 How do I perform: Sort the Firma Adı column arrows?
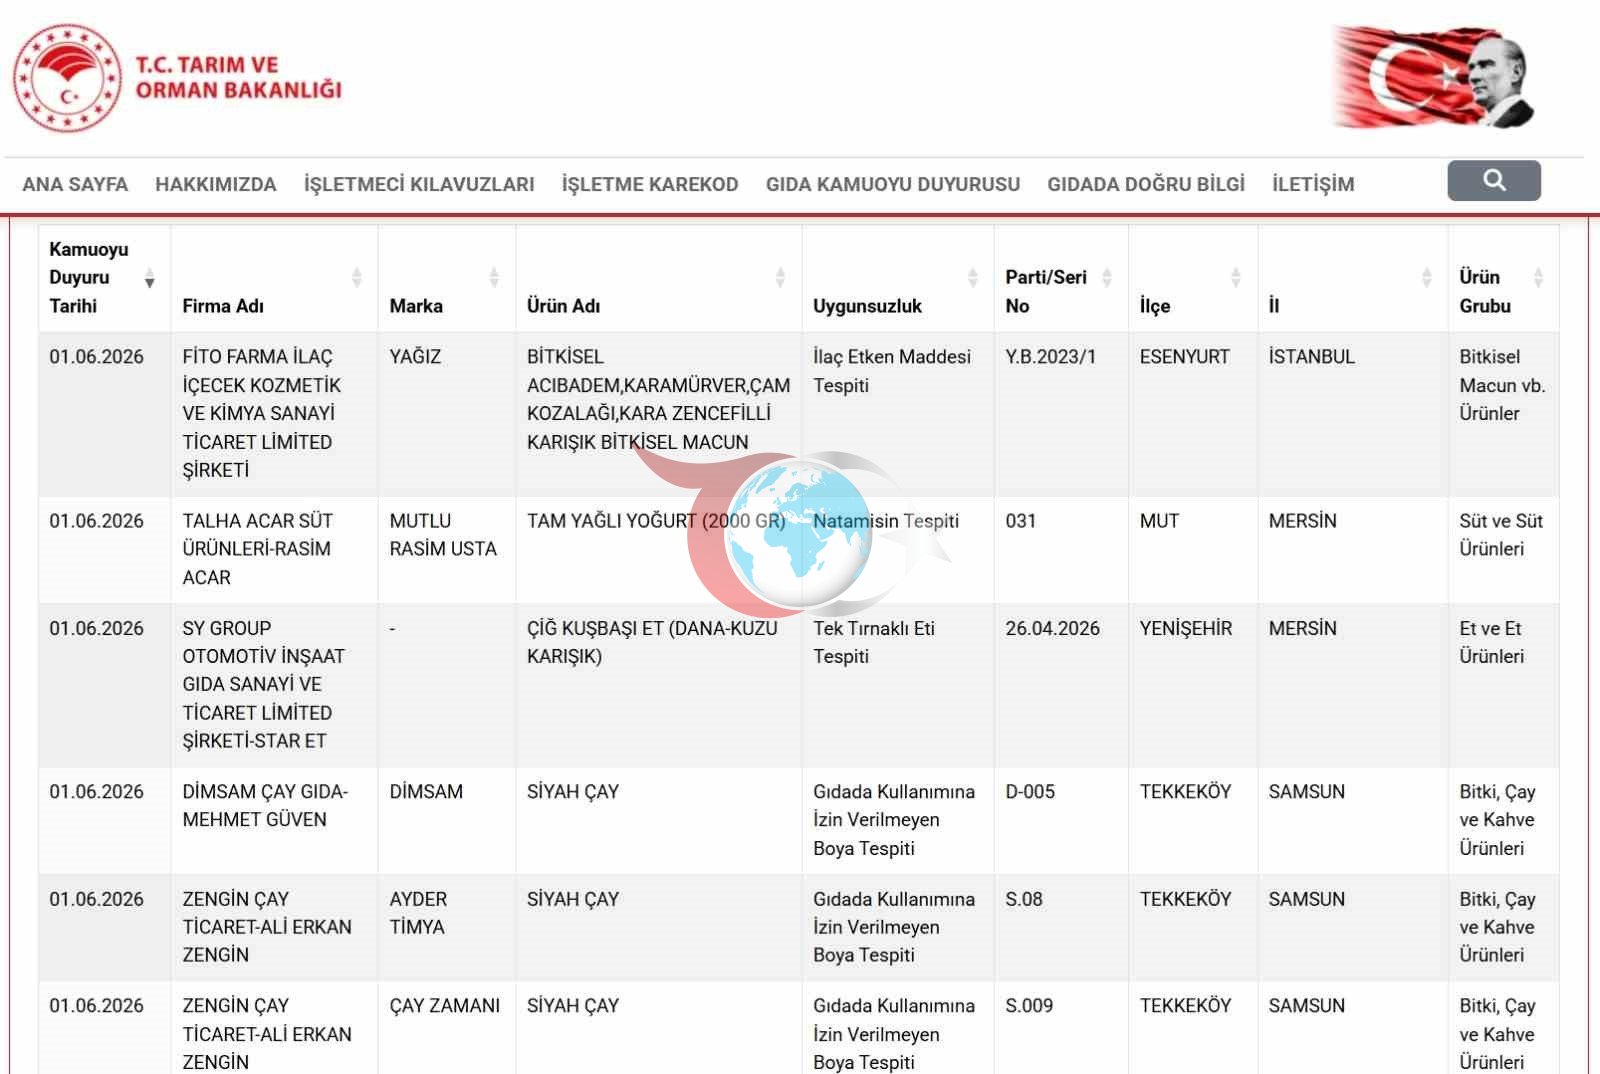[x=357, y=278]
